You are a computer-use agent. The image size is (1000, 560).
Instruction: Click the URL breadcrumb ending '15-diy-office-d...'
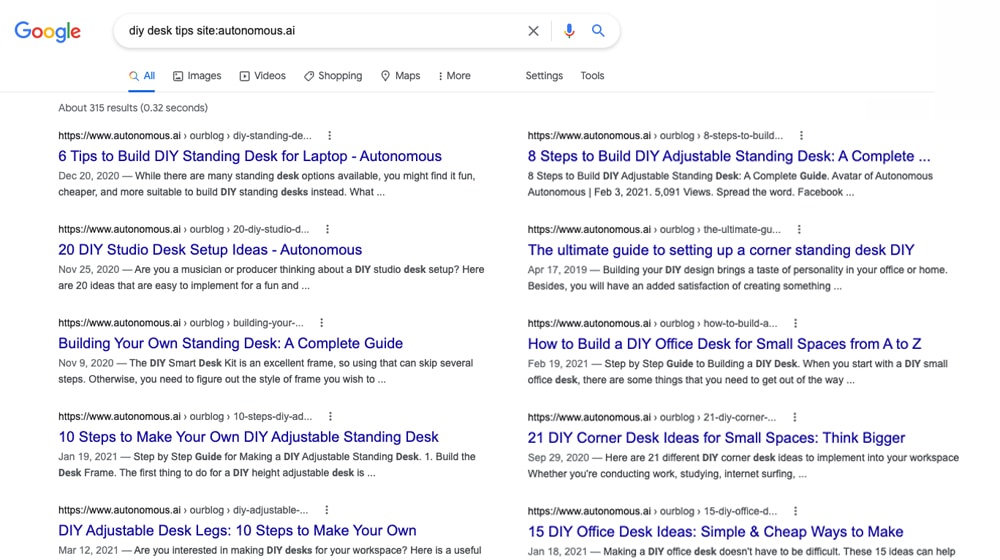tap(652, 511)
